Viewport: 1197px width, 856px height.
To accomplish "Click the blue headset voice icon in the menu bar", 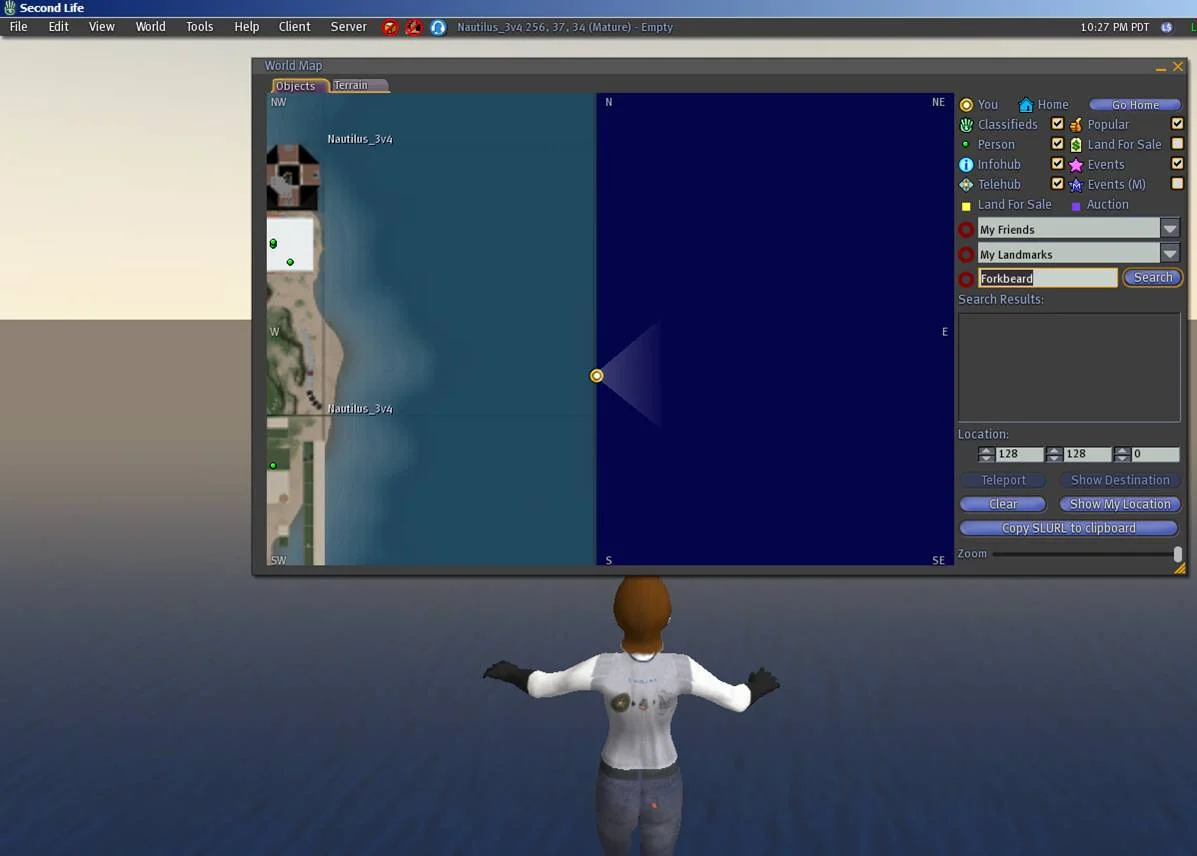I will [438, 27].
